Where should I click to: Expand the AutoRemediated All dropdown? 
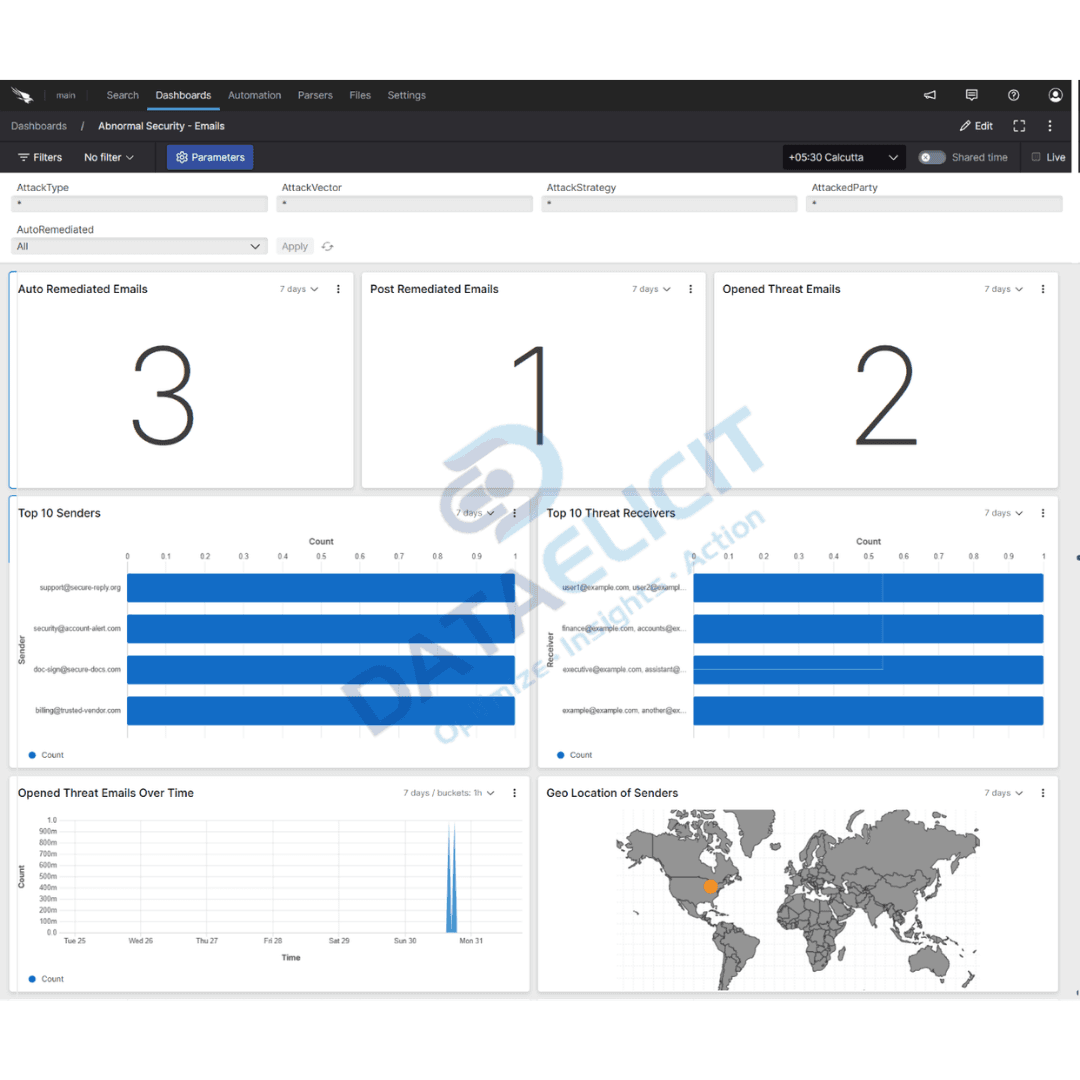point(138,246)
